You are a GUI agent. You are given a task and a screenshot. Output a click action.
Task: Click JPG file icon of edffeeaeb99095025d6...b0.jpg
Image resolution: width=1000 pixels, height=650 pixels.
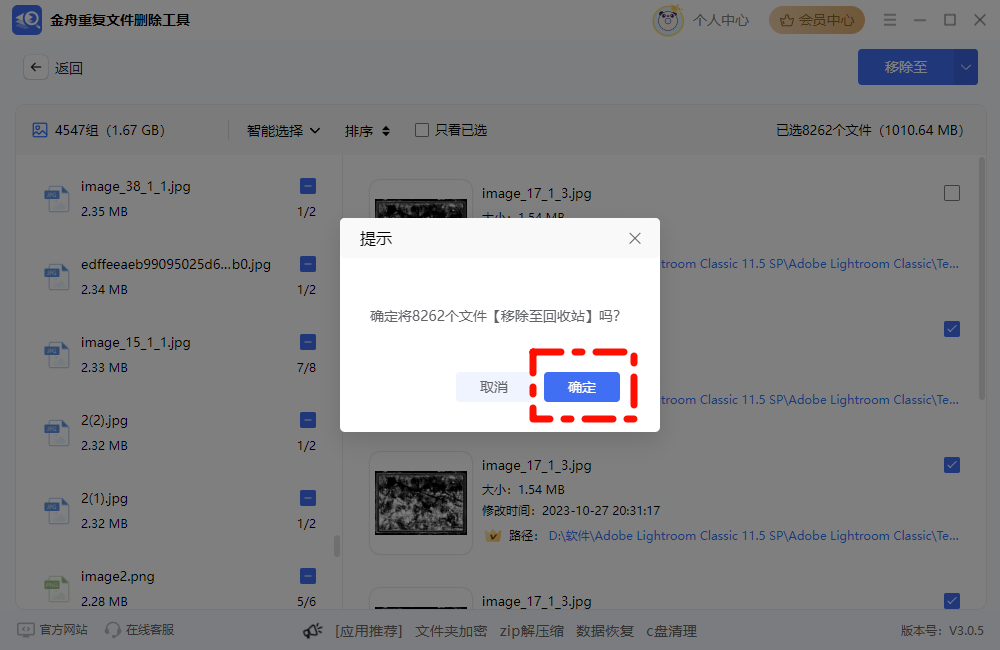(56, 277)
